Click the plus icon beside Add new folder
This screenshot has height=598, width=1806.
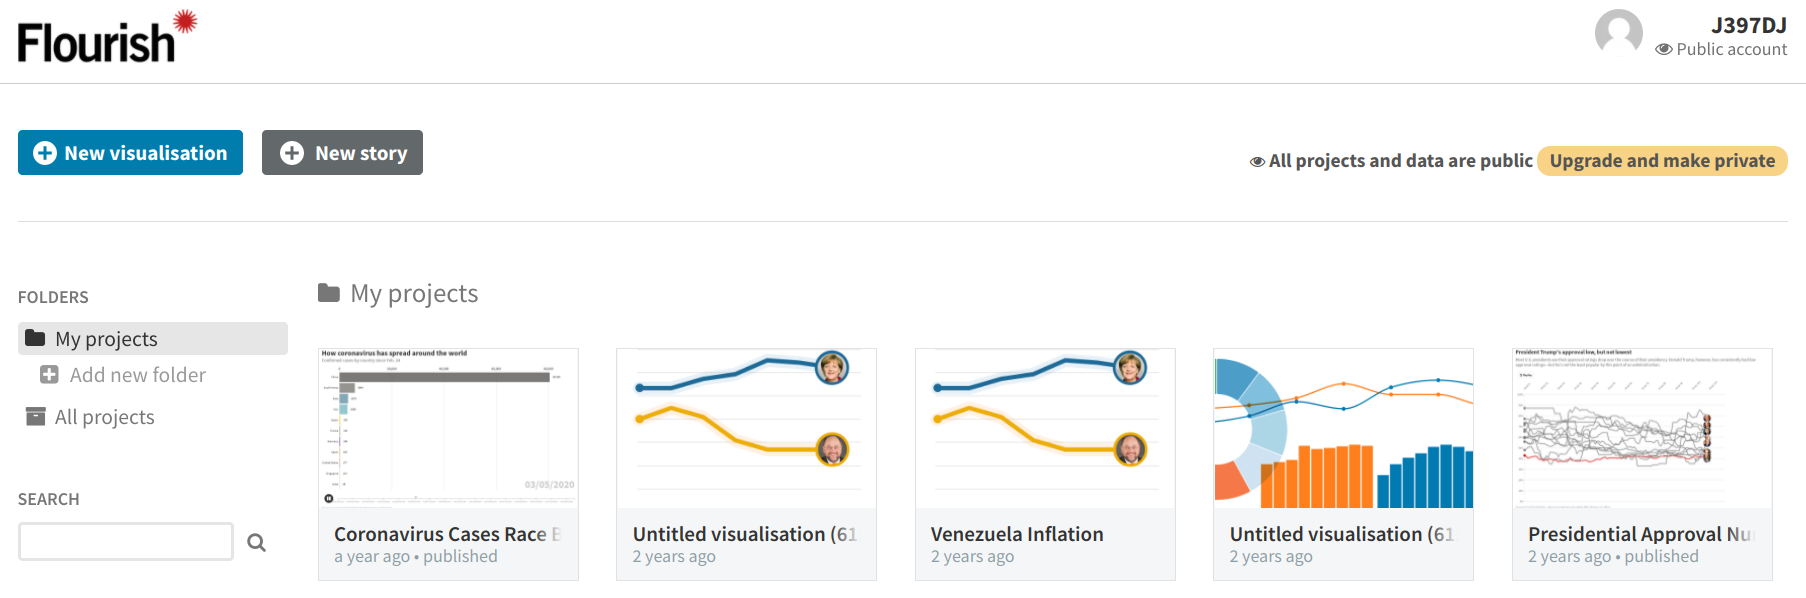pos(49,375)
